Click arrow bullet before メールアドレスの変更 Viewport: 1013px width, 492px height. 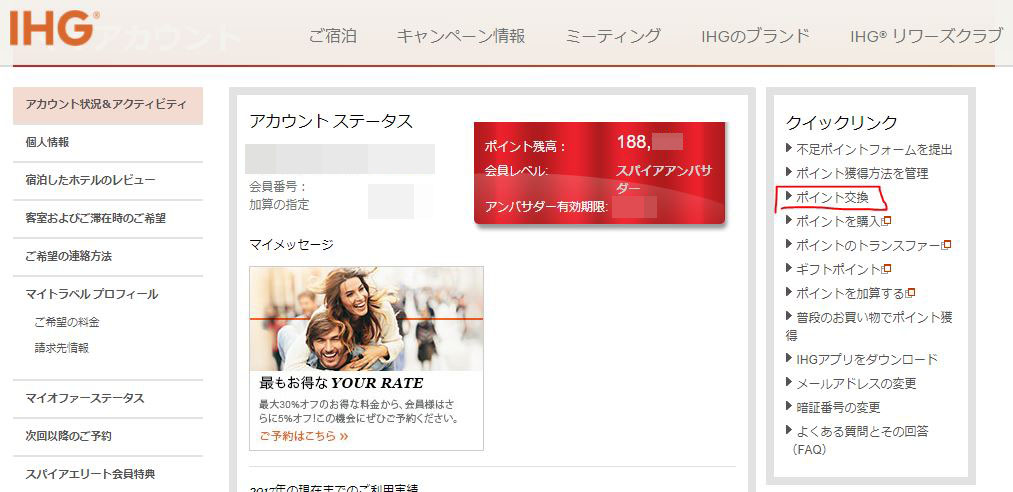pyautogui.click(x=789, y=382)
